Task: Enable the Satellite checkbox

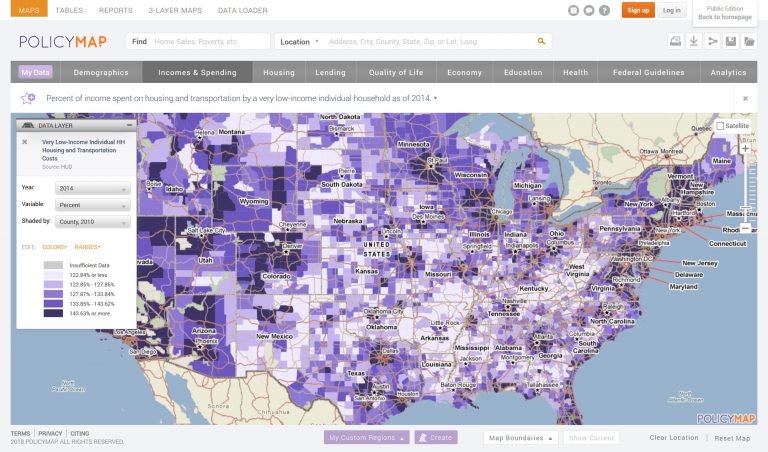Action: point(721,126)
